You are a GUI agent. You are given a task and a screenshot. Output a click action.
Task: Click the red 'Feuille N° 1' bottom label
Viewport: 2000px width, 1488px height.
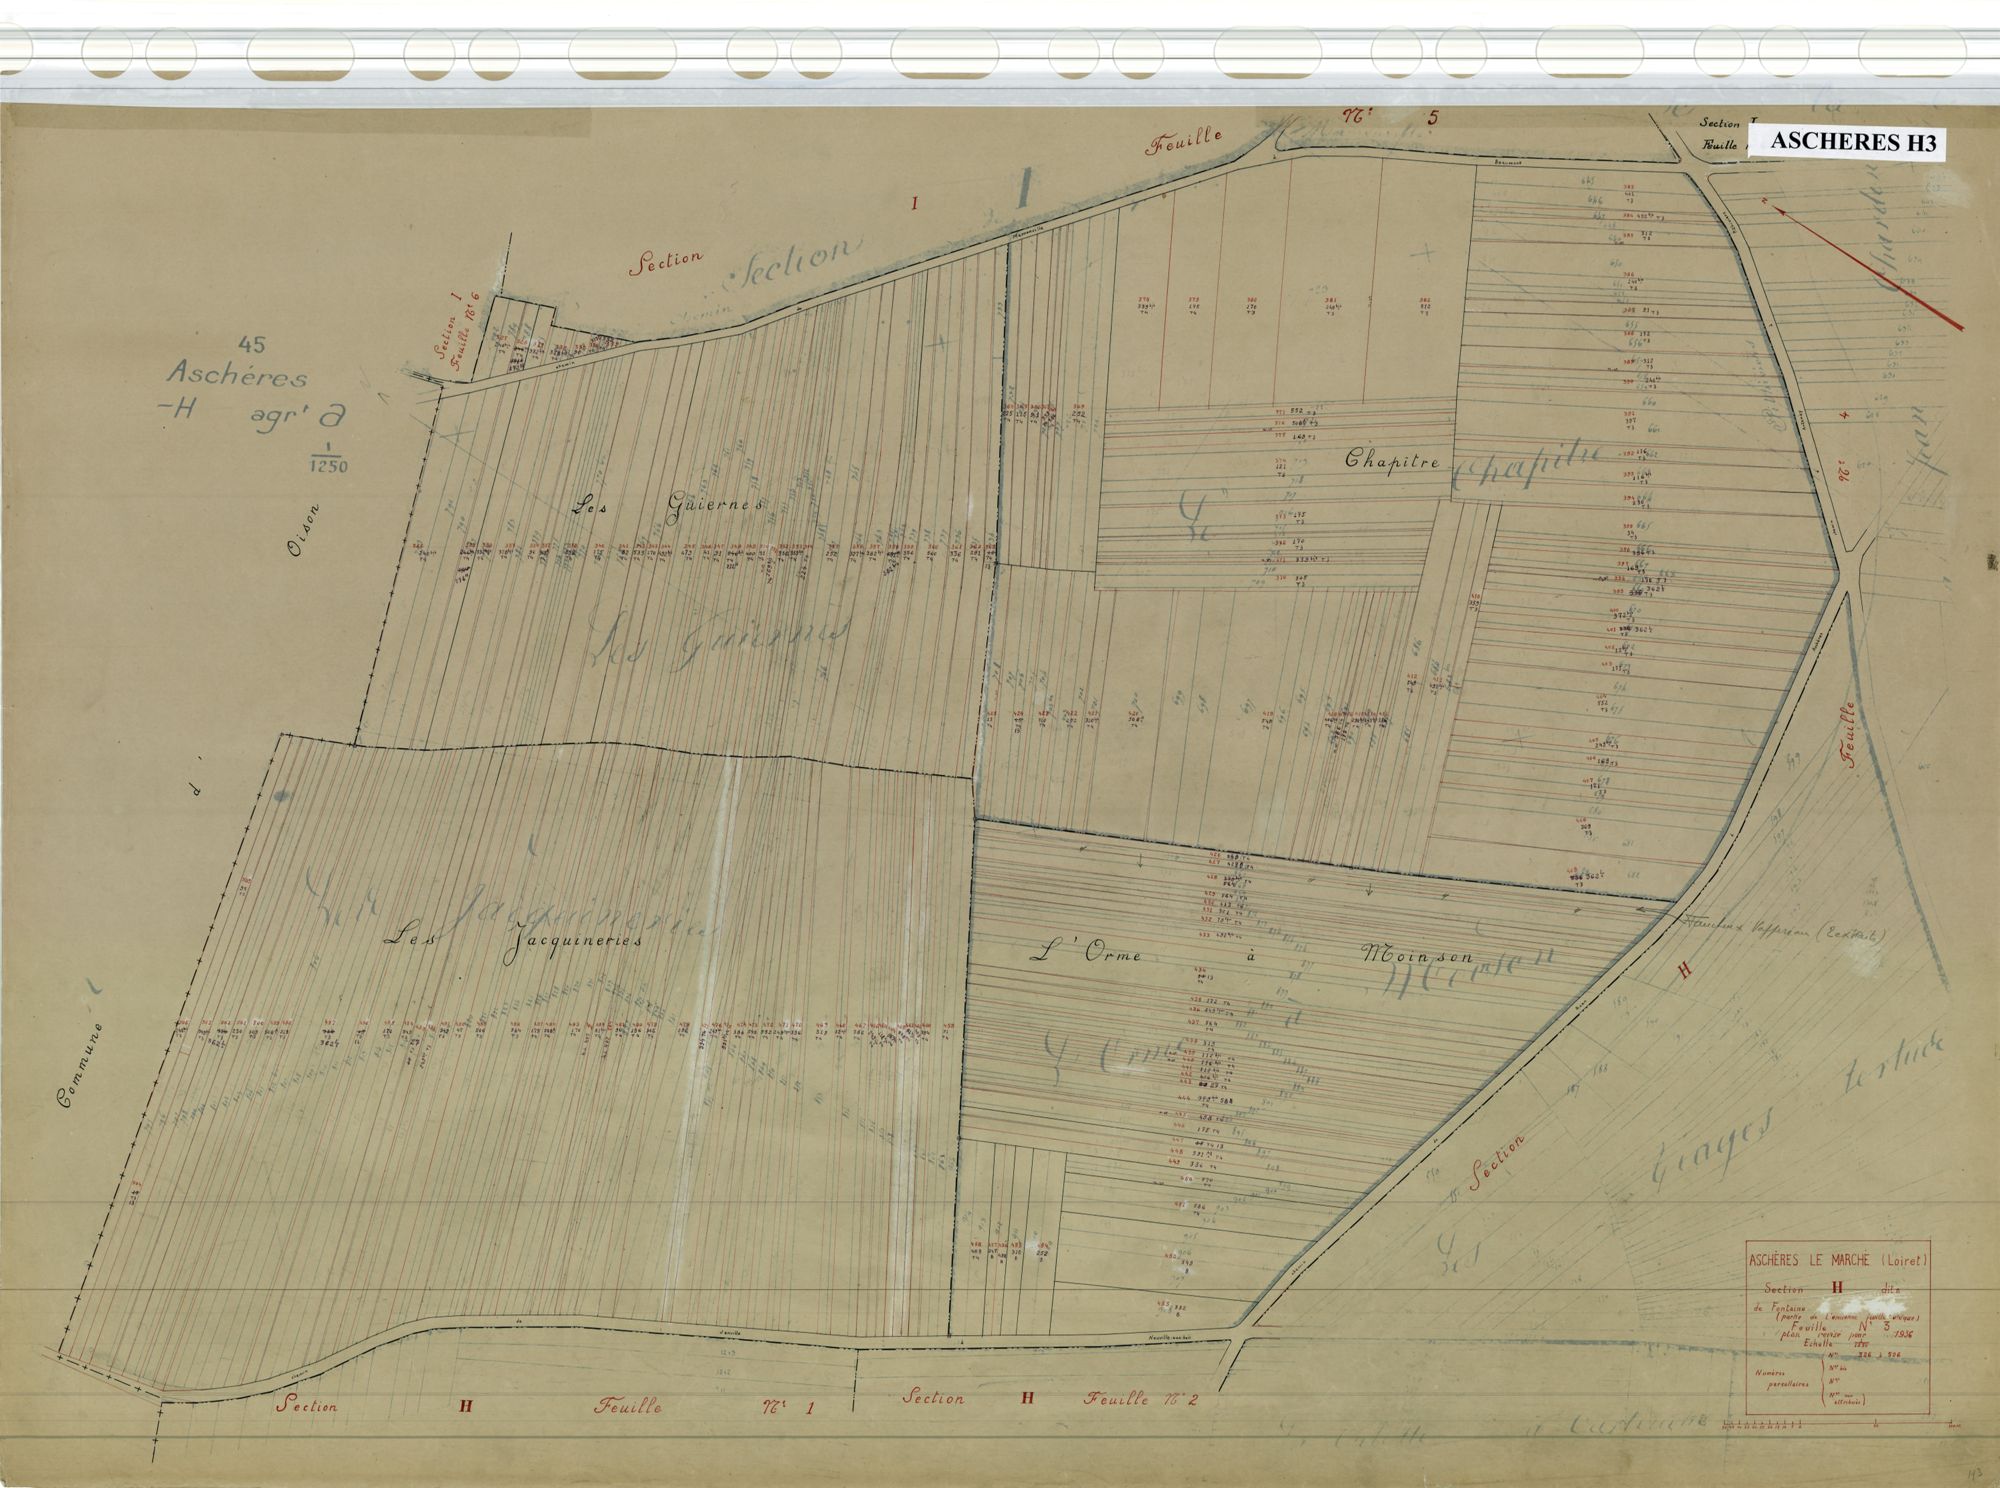[706, 1405]
